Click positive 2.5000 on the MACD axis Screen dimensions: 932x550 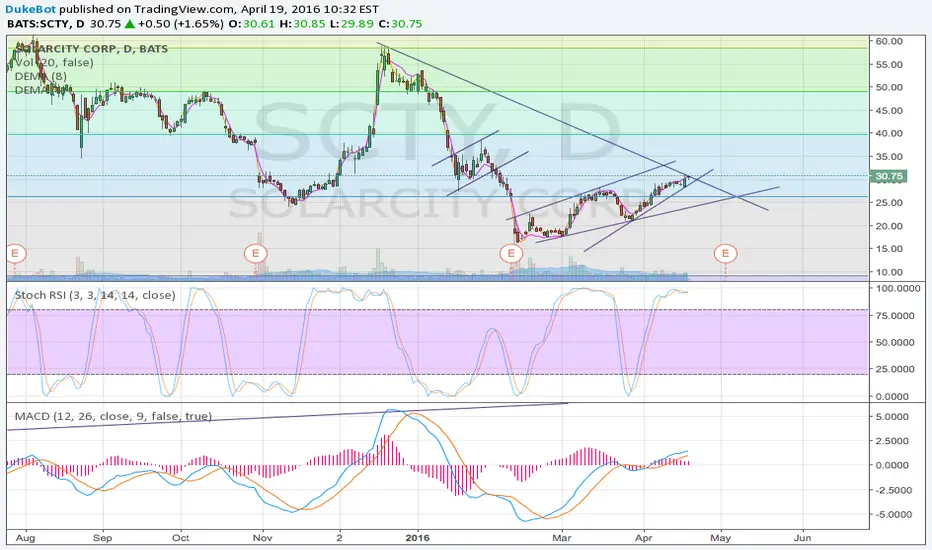click(892, 441)
